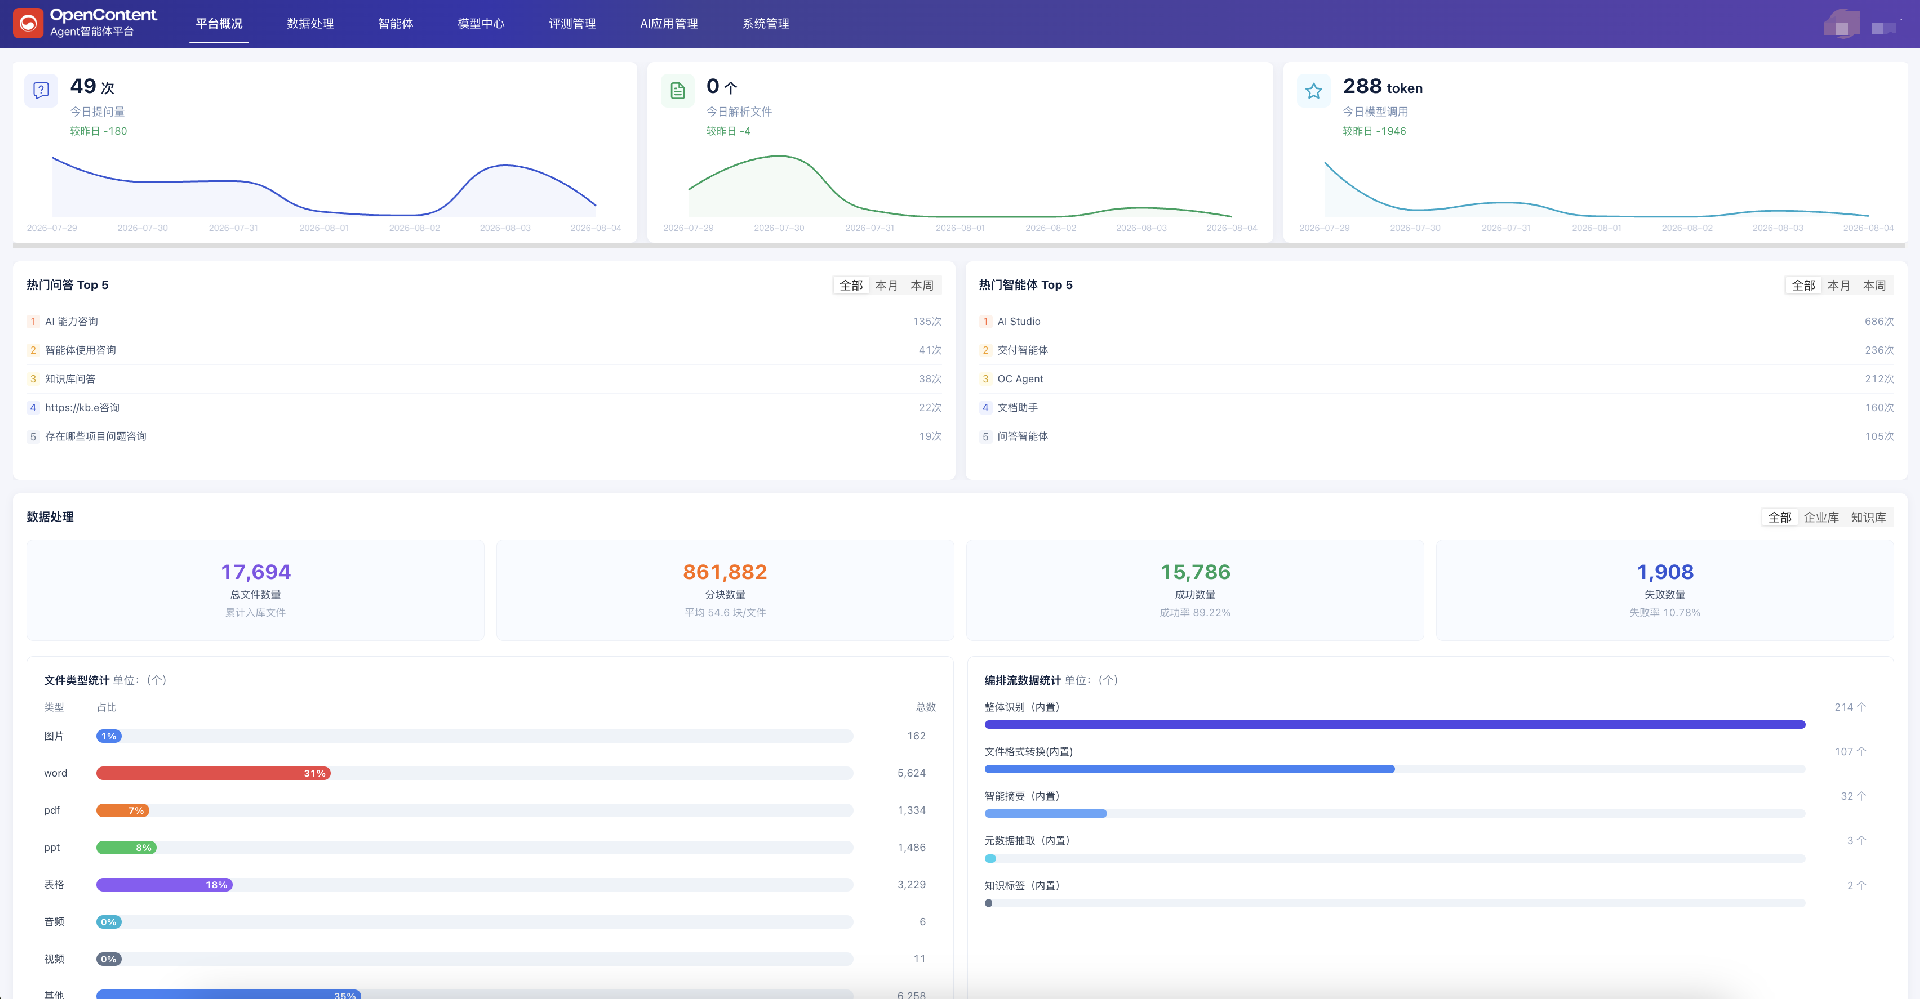Open the 存在哪些项目问题咨询 row
Image resolution: width=1920 pixels, height=999 pixels.
[484, 437]
